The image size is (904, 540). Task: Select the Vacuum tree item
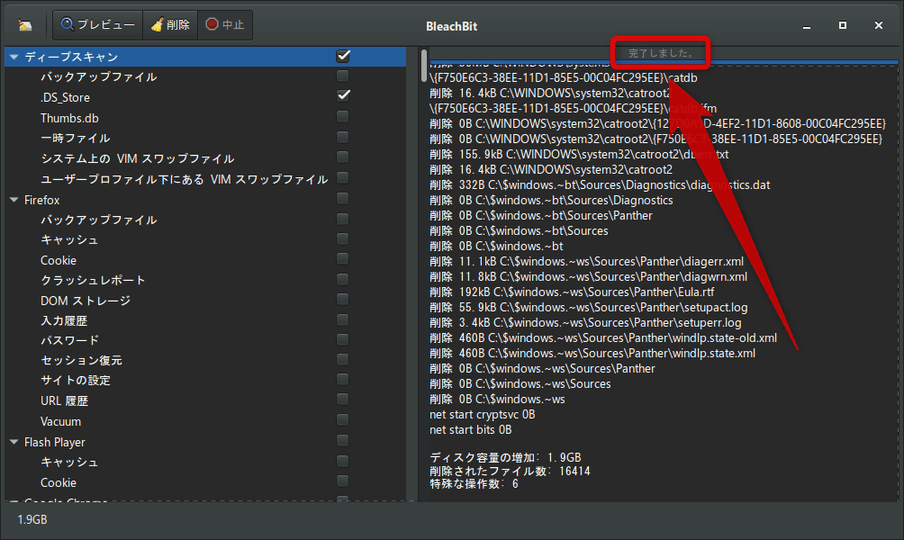61,421
